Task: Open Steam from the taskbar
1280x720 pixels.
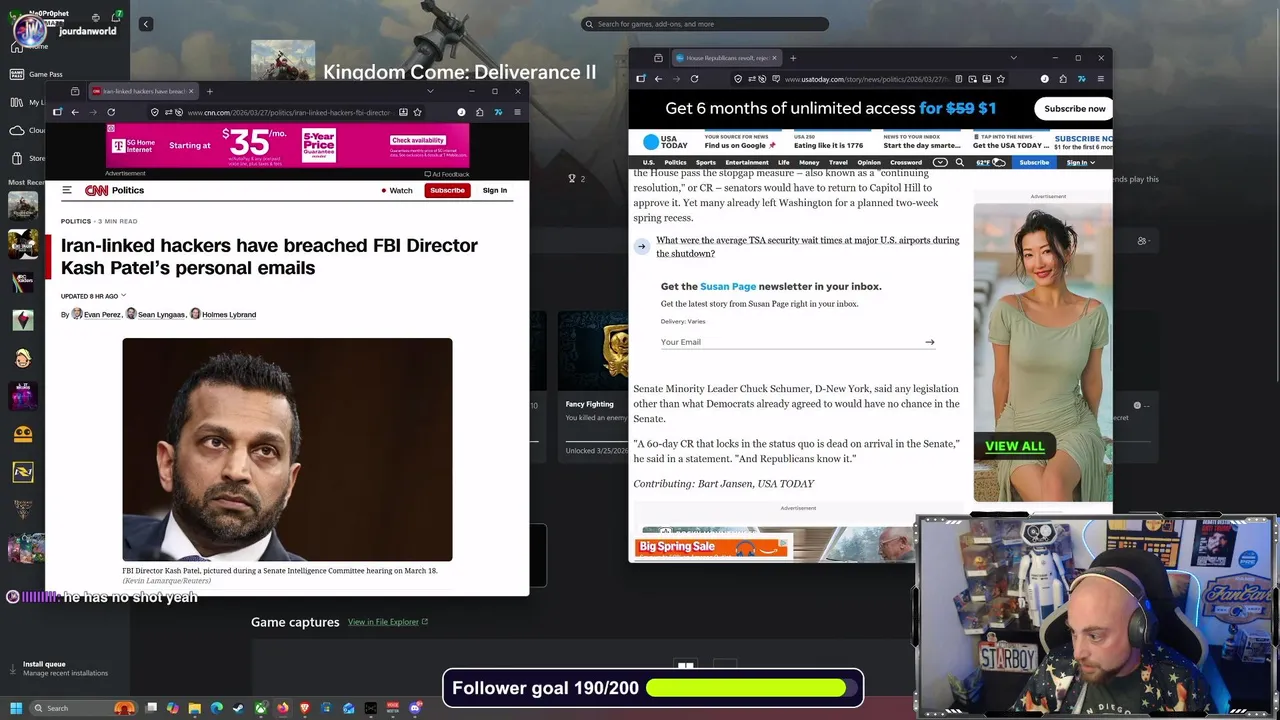Action: point(238,708)
